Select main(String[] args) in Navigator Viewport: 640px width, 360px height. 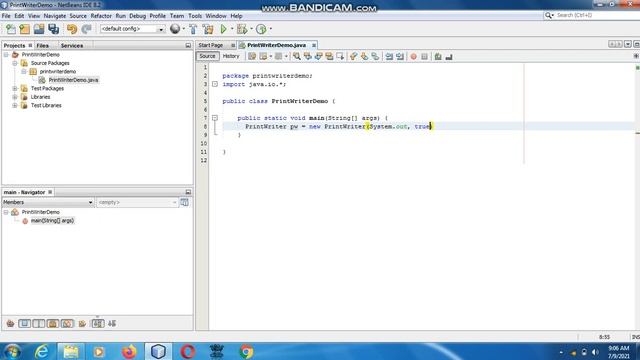52,221
